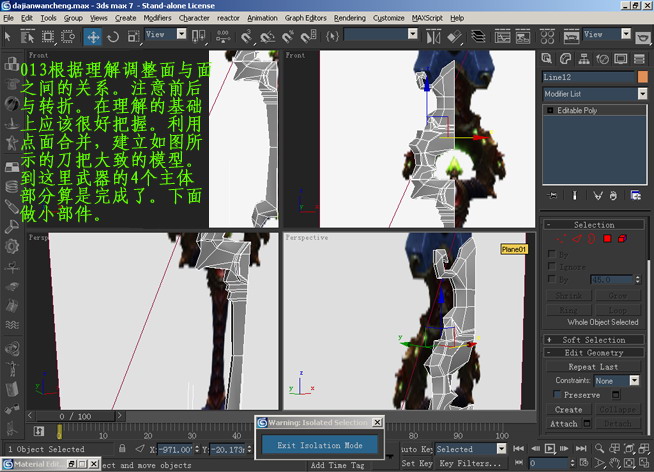Click the object color swatch beside Line12
This screenshot has height=472, width=654.
[x=641, y=76]
